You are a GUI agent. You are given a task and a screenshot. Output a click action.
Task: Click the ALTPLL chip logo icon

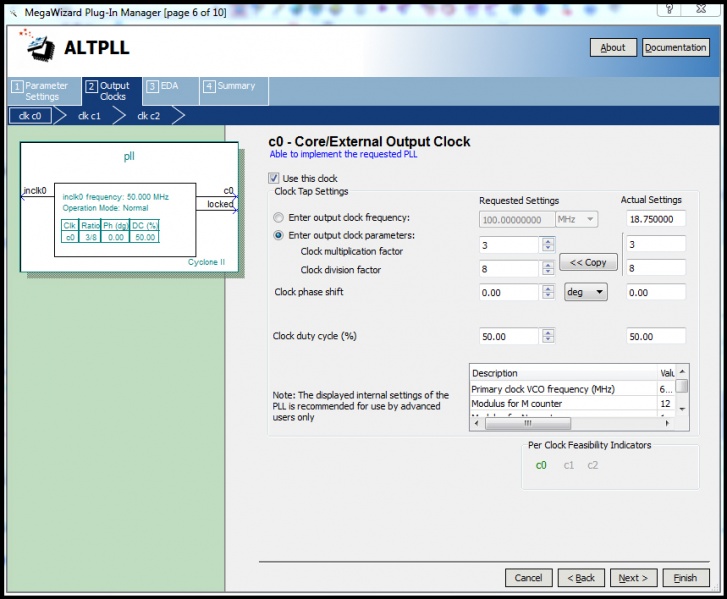pyautogui.click(x=37, y=46)
